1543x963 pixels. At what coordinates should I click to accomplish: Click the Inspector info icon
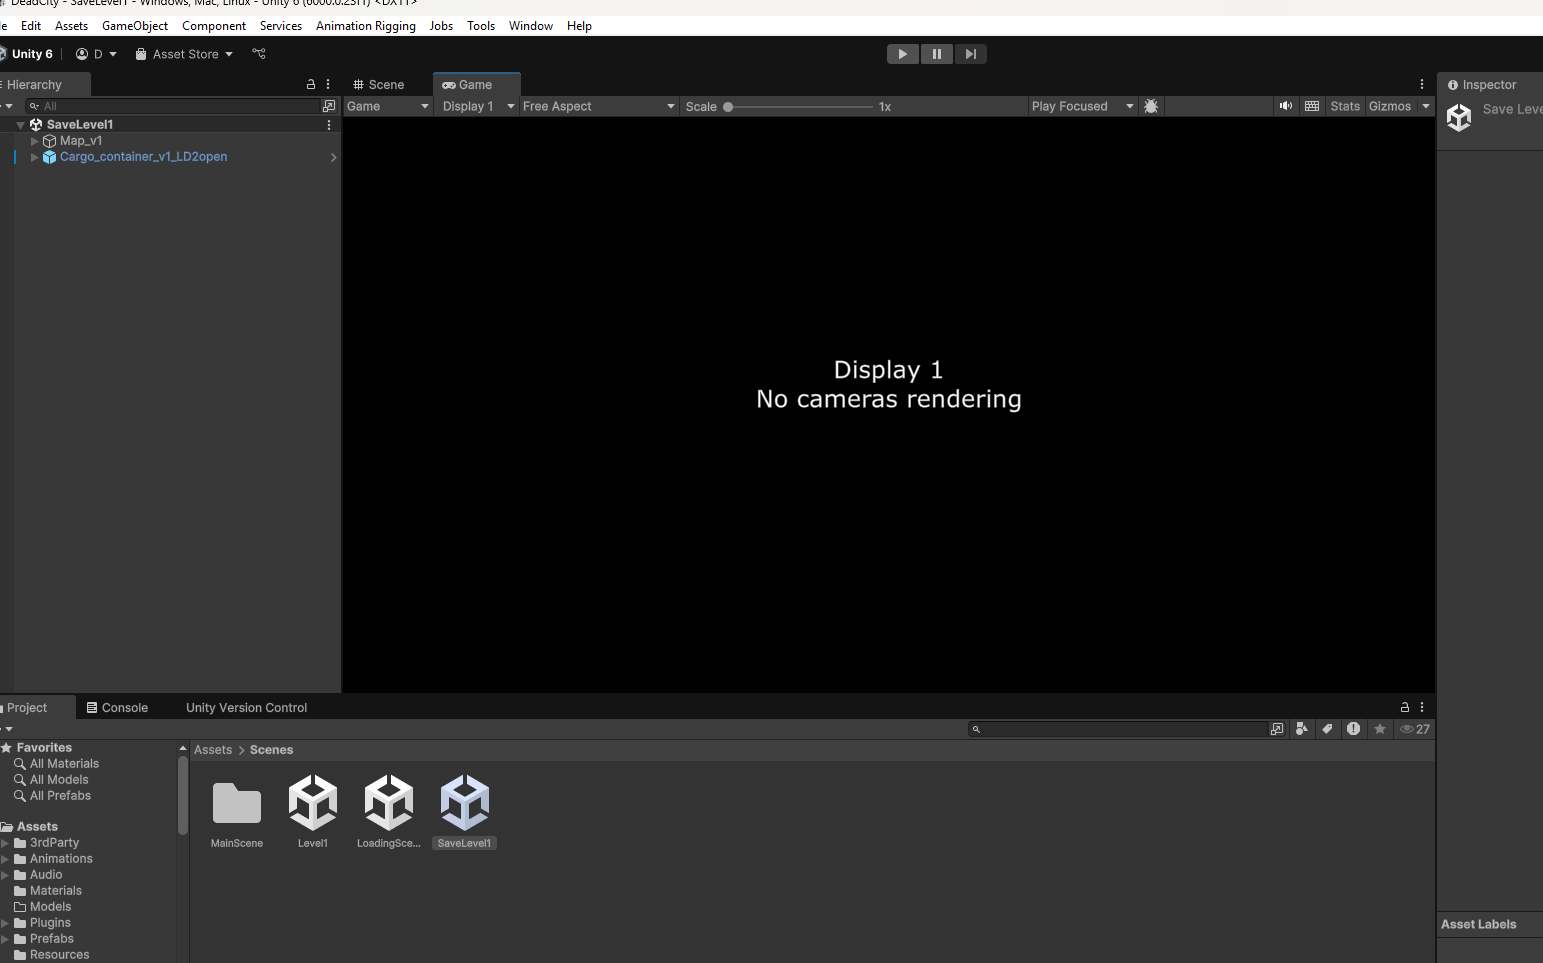[1452, 84]
